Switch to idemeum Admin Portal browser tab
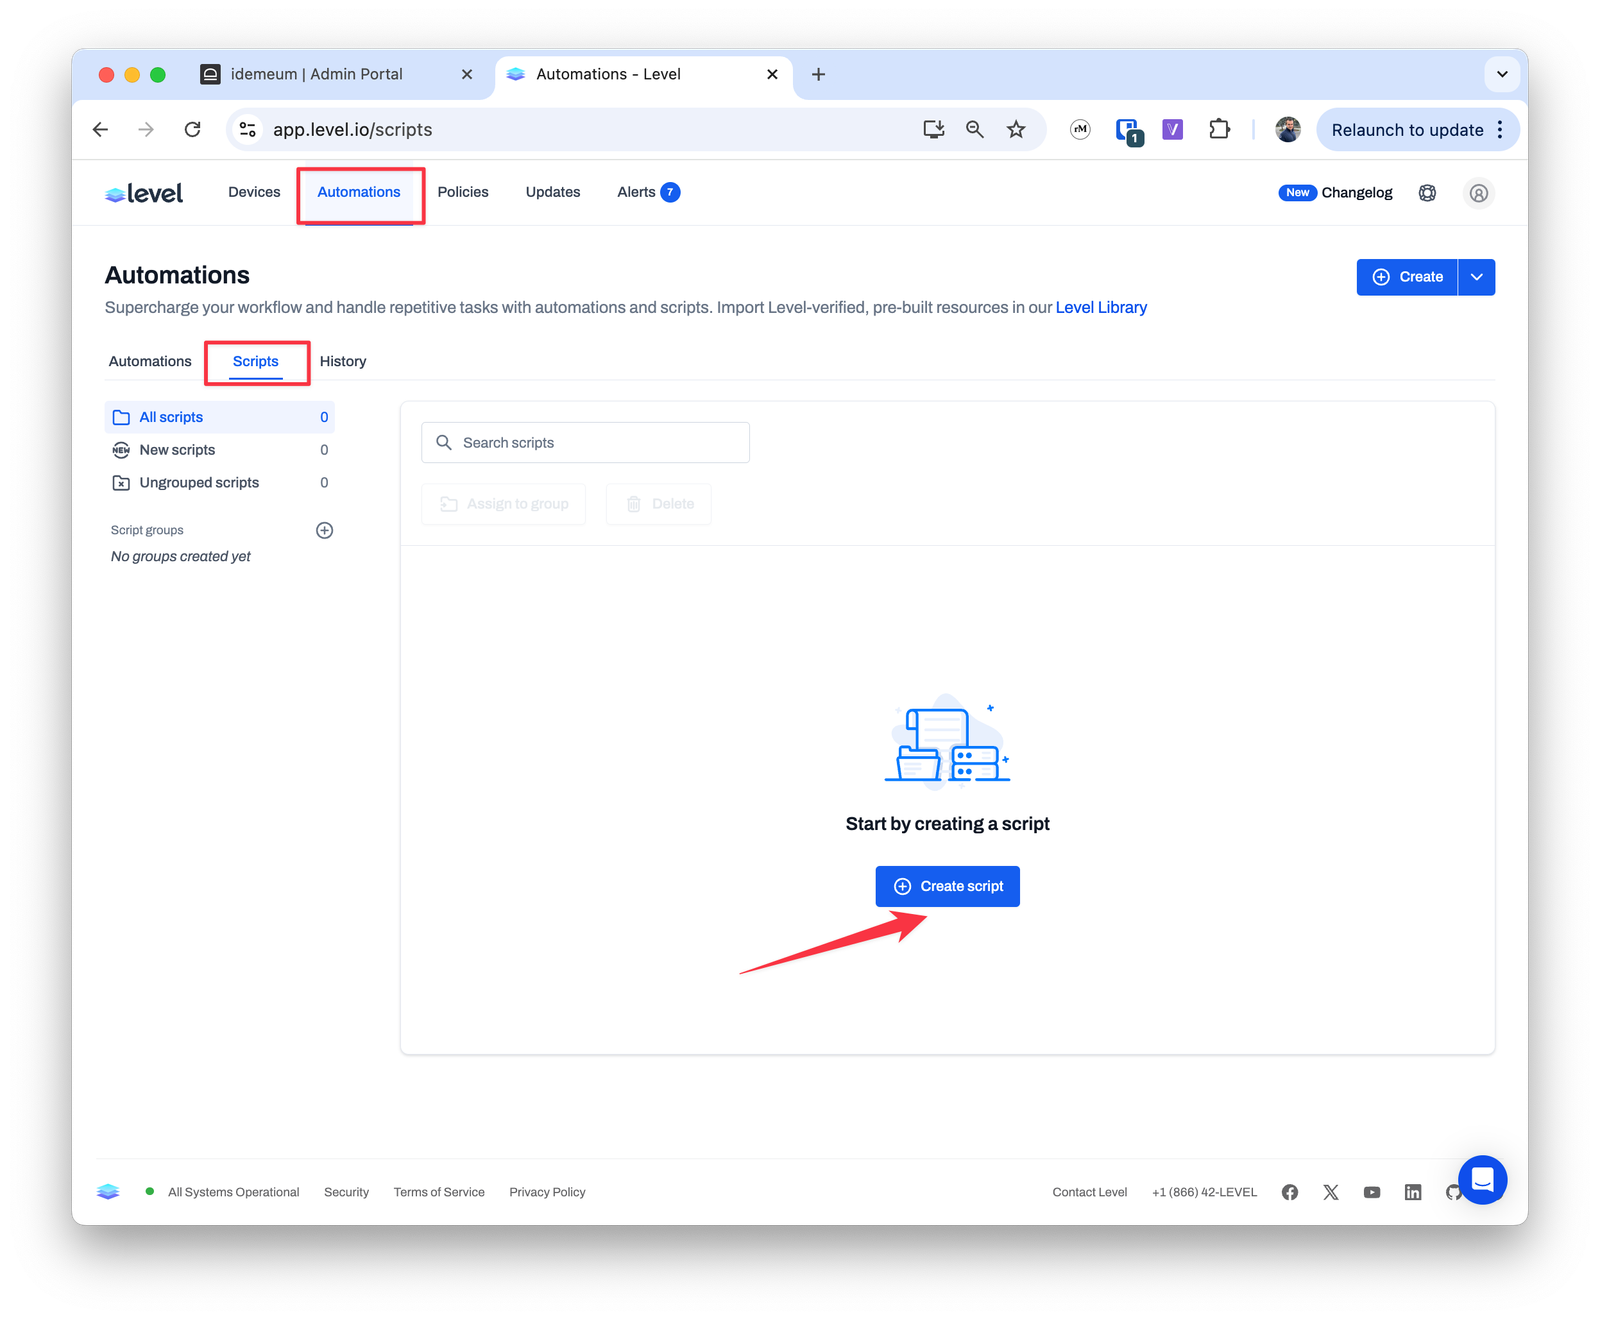Viewport: 1600px width, 1320px height. point(316,74)
